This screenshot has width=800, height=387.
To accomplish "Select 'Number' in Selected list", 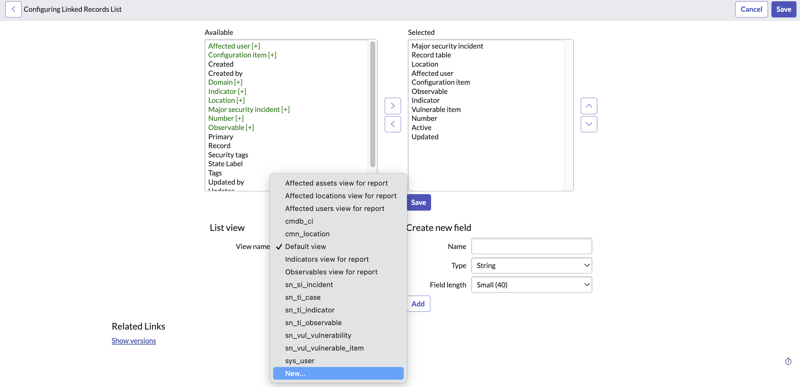I will (424, 118).
